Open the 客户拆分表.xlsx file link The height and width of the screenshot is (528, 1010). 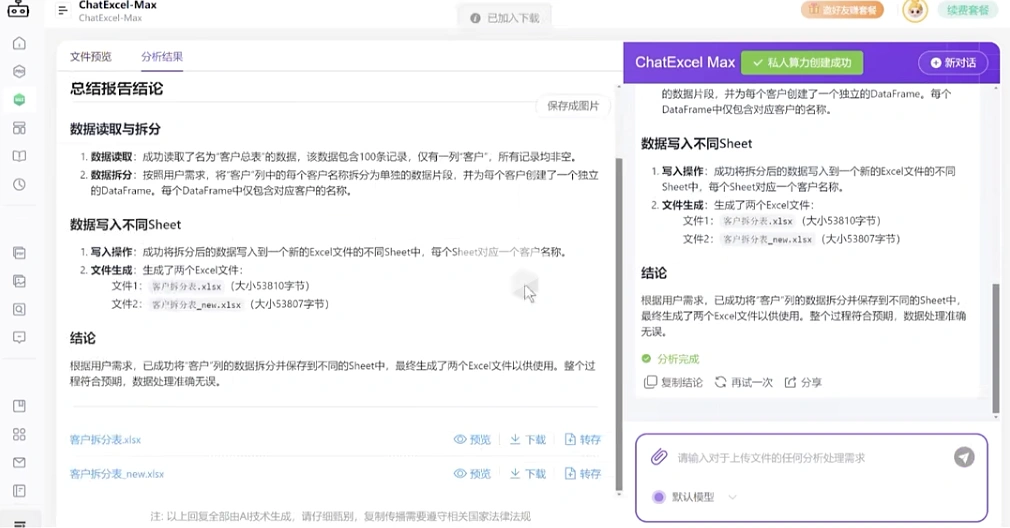coord(105,440)
